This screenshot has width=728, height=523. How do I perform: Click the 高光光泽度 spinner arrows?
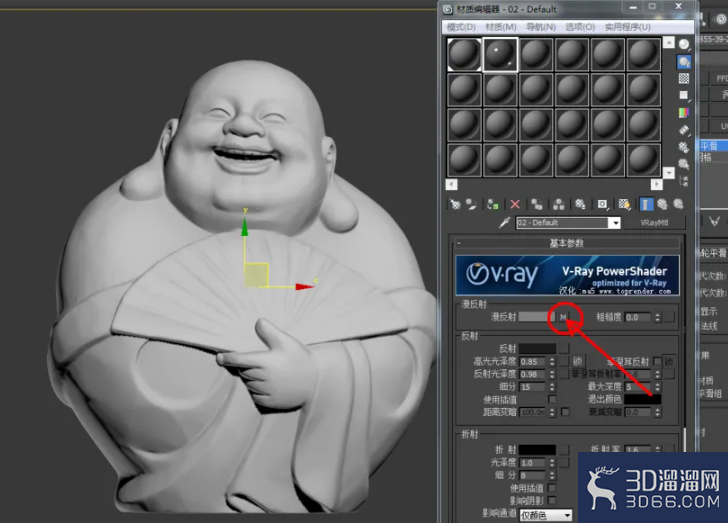tap(552, 361)
